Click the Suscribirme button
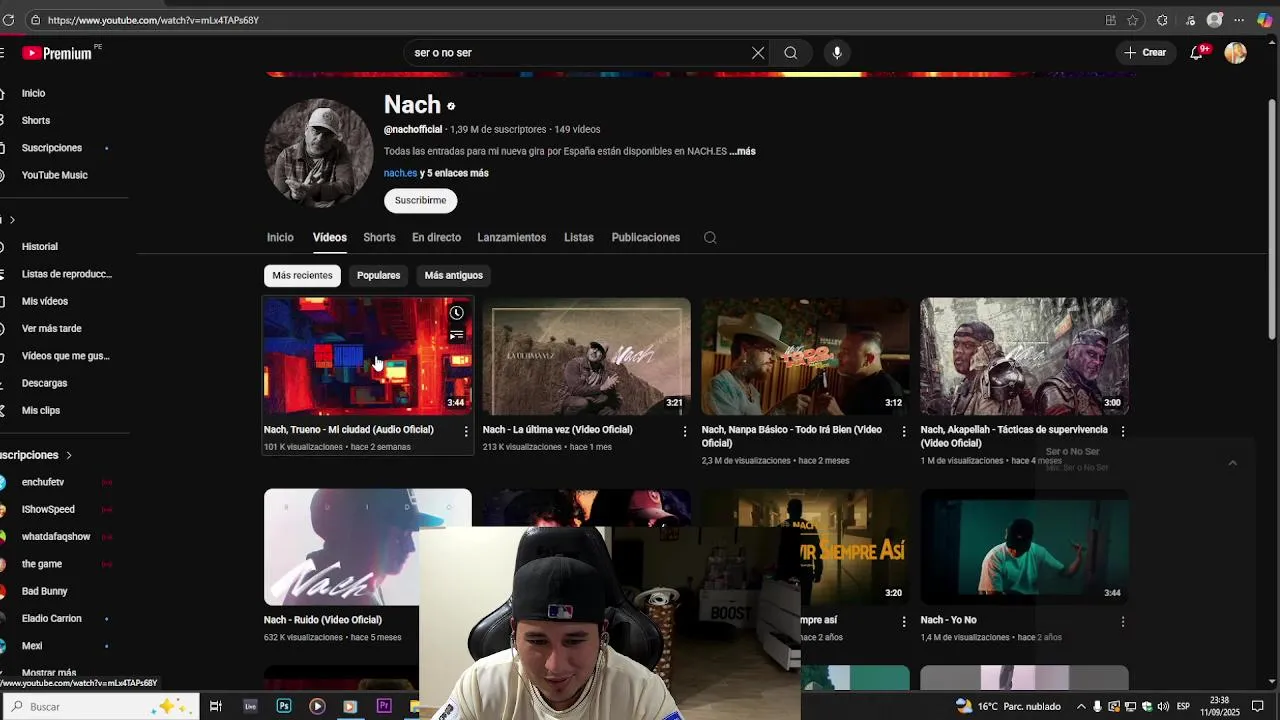 tap(420, 200)
